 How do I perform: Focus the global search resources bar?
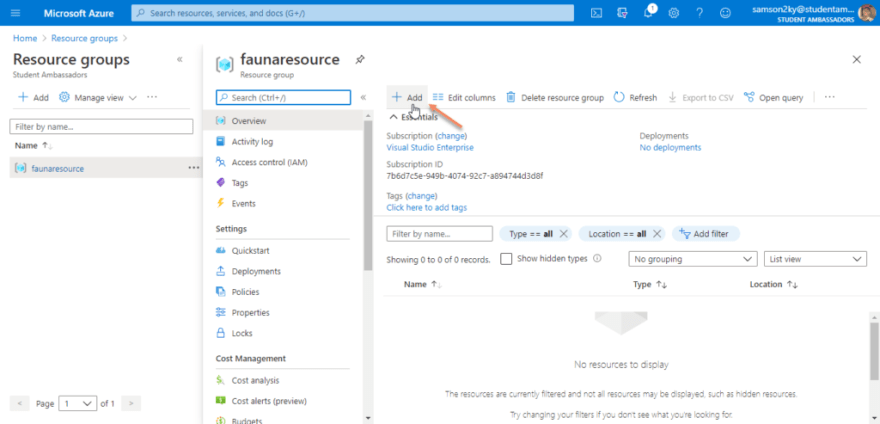coord(352,12)
